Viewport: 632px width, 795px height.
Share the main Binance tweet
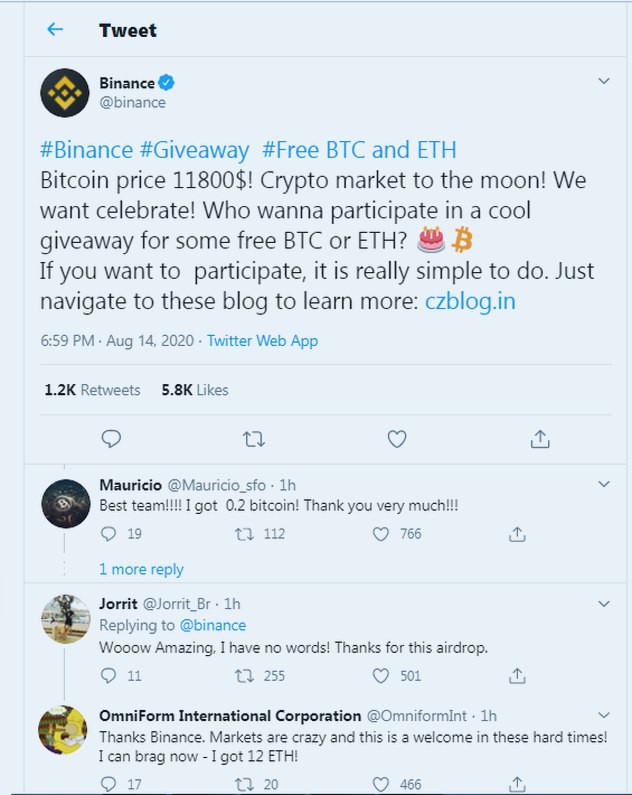click(x=539, y=438)
